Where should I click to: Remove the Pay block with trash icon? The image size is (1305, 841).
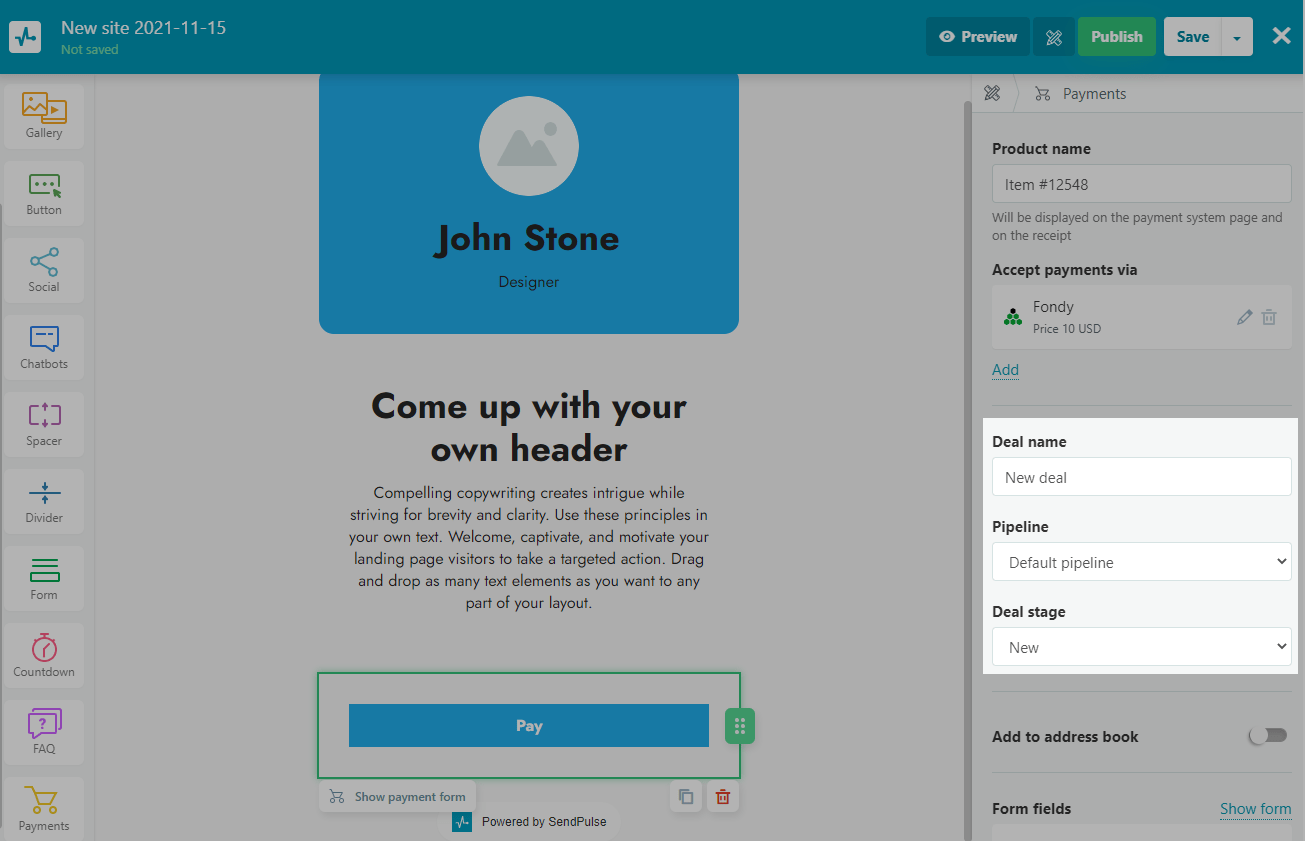(723, 797)
